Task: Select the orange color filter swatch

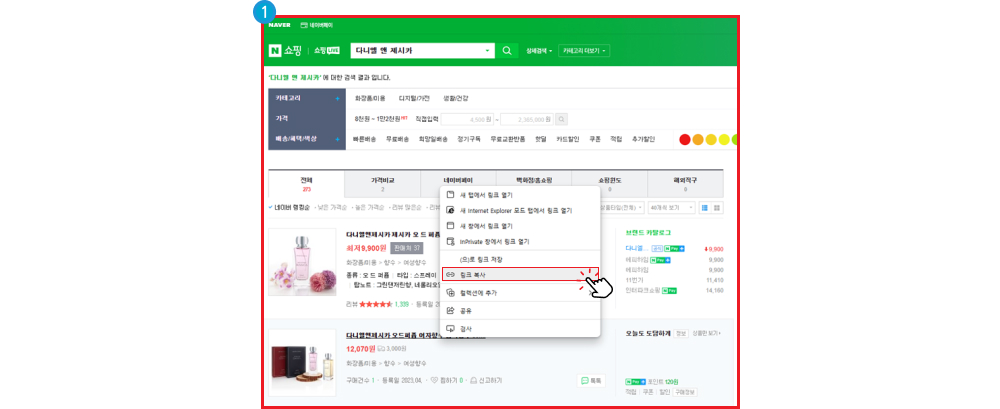Action: coord(698,139)
